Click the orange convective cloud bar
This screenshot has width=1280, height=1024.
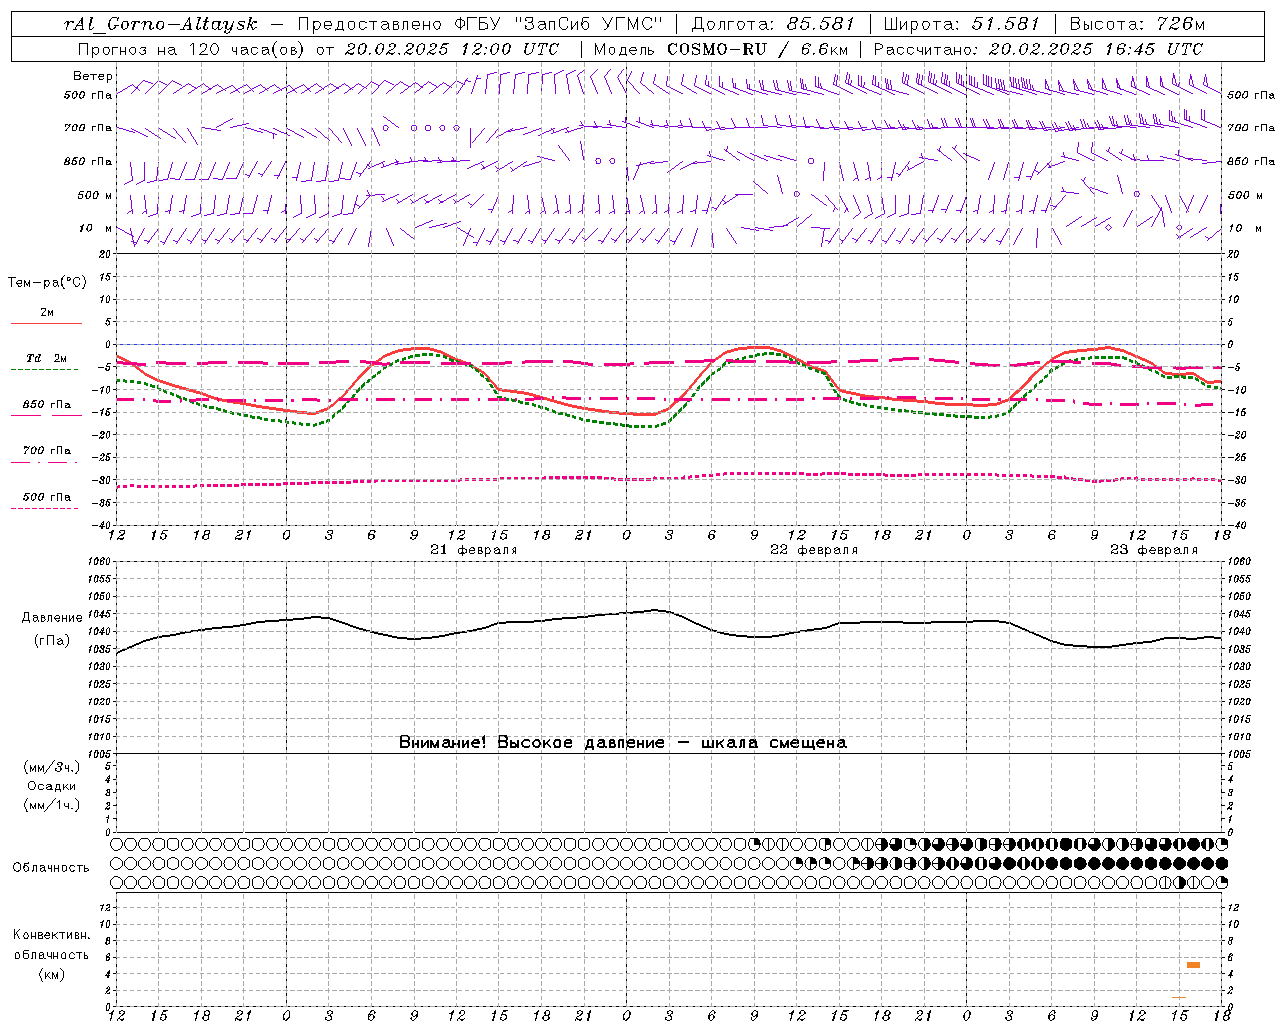pyautogui.click(x=1193, y=965)
